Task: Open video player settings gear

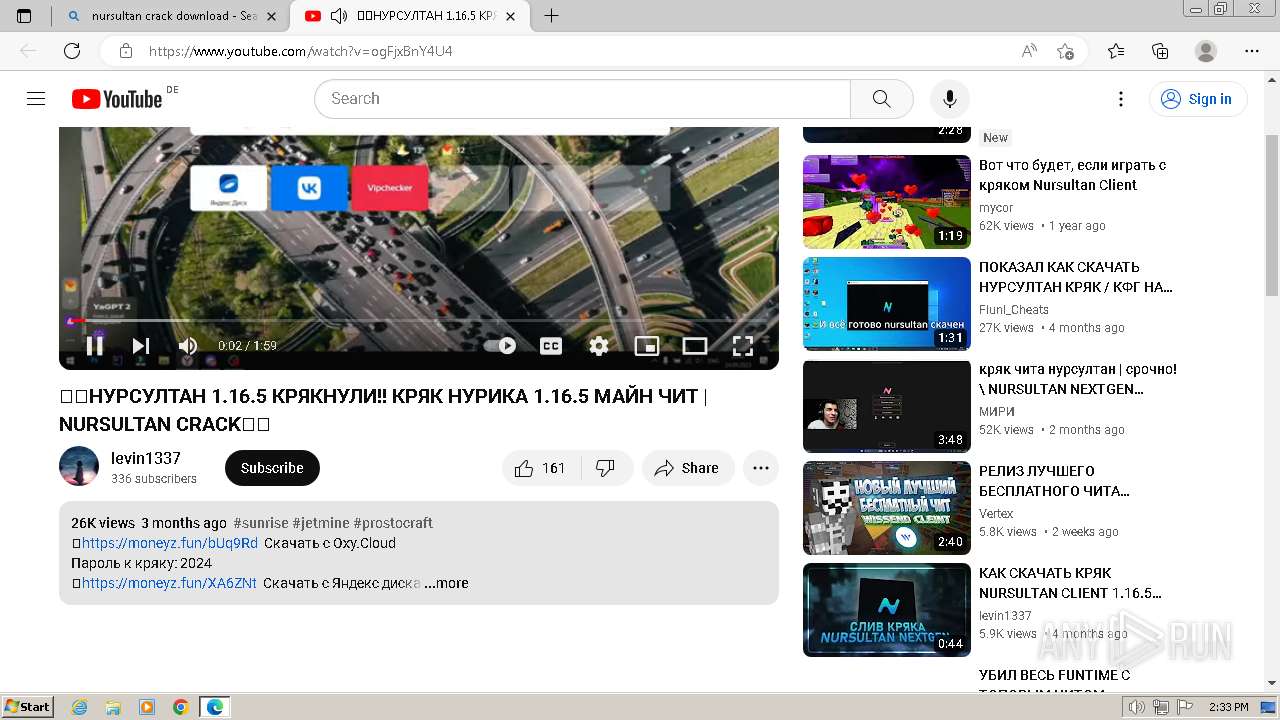Action: [x=599, y=346]
